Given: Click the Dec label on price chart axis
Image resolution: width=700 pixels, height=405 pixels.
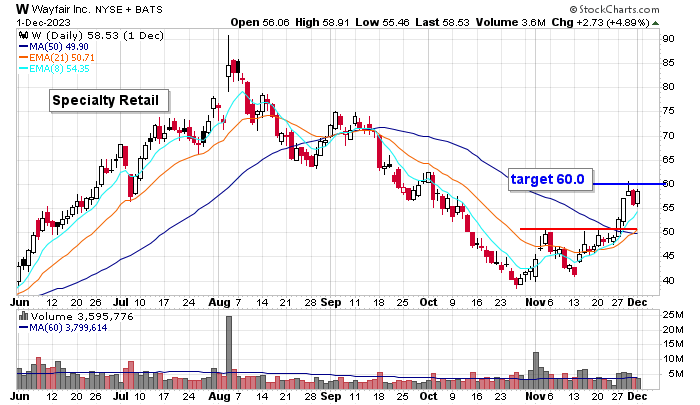Looking at the screenshot, I should point(638,303).
